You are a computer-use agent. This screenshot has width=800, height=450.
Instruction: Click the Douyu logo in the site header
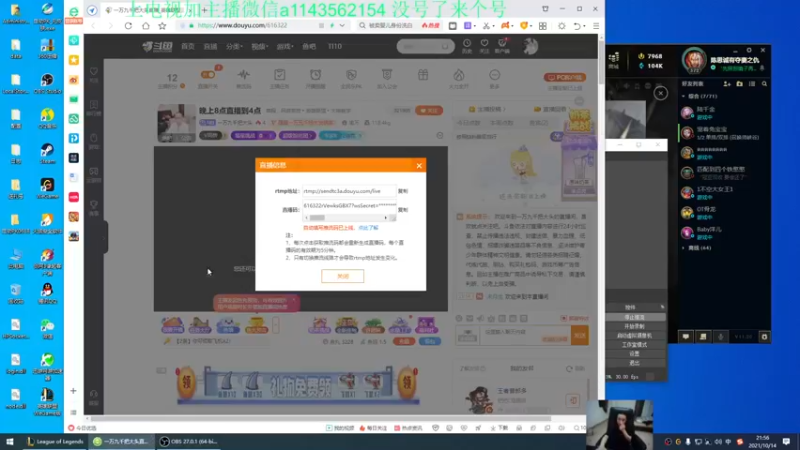coord(157,46)
